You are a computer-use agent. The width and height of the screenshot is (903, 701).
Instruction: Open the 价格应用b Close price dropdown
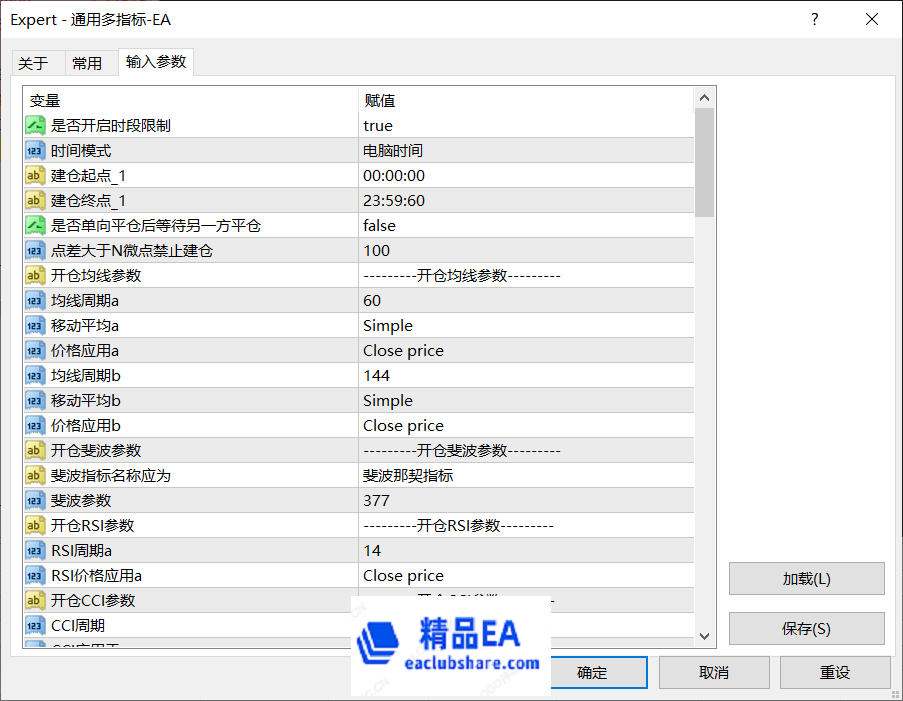pos(403,425)
